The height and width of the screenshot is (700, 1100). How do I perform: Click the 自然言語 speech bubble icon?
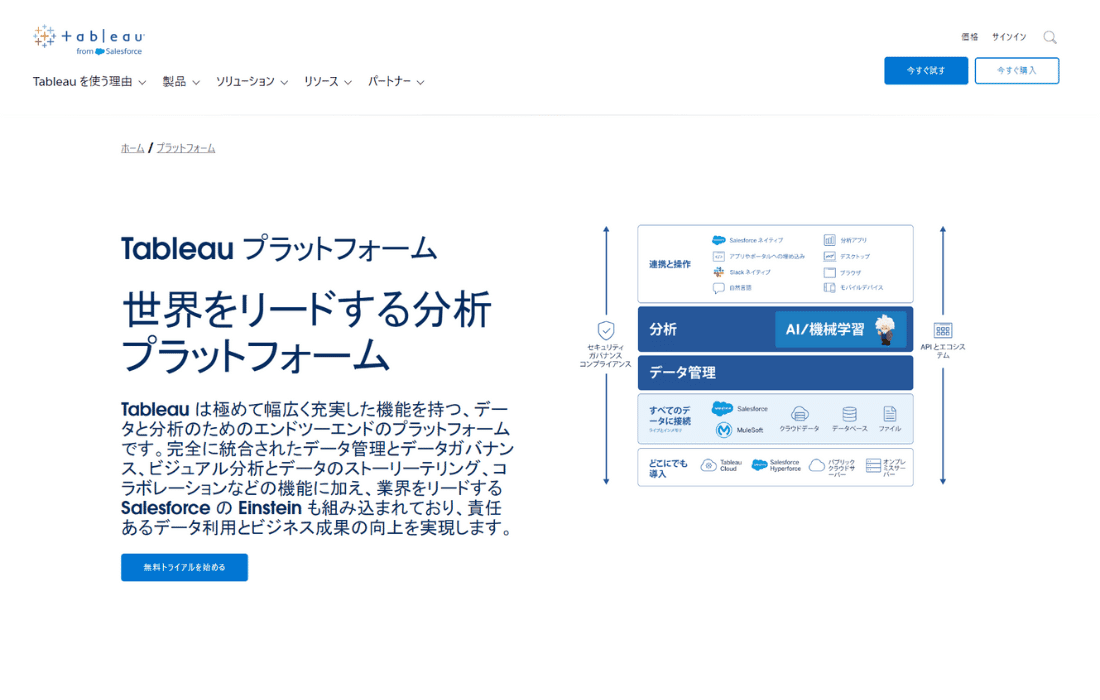[718, 288]
